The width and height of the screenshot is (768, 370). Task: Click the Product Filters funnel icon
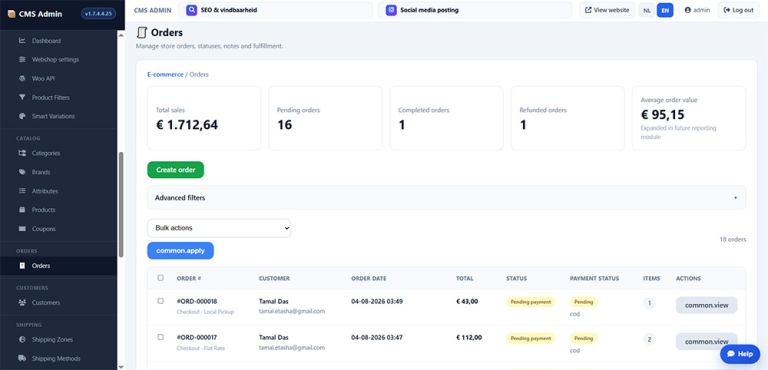[22, 98]
